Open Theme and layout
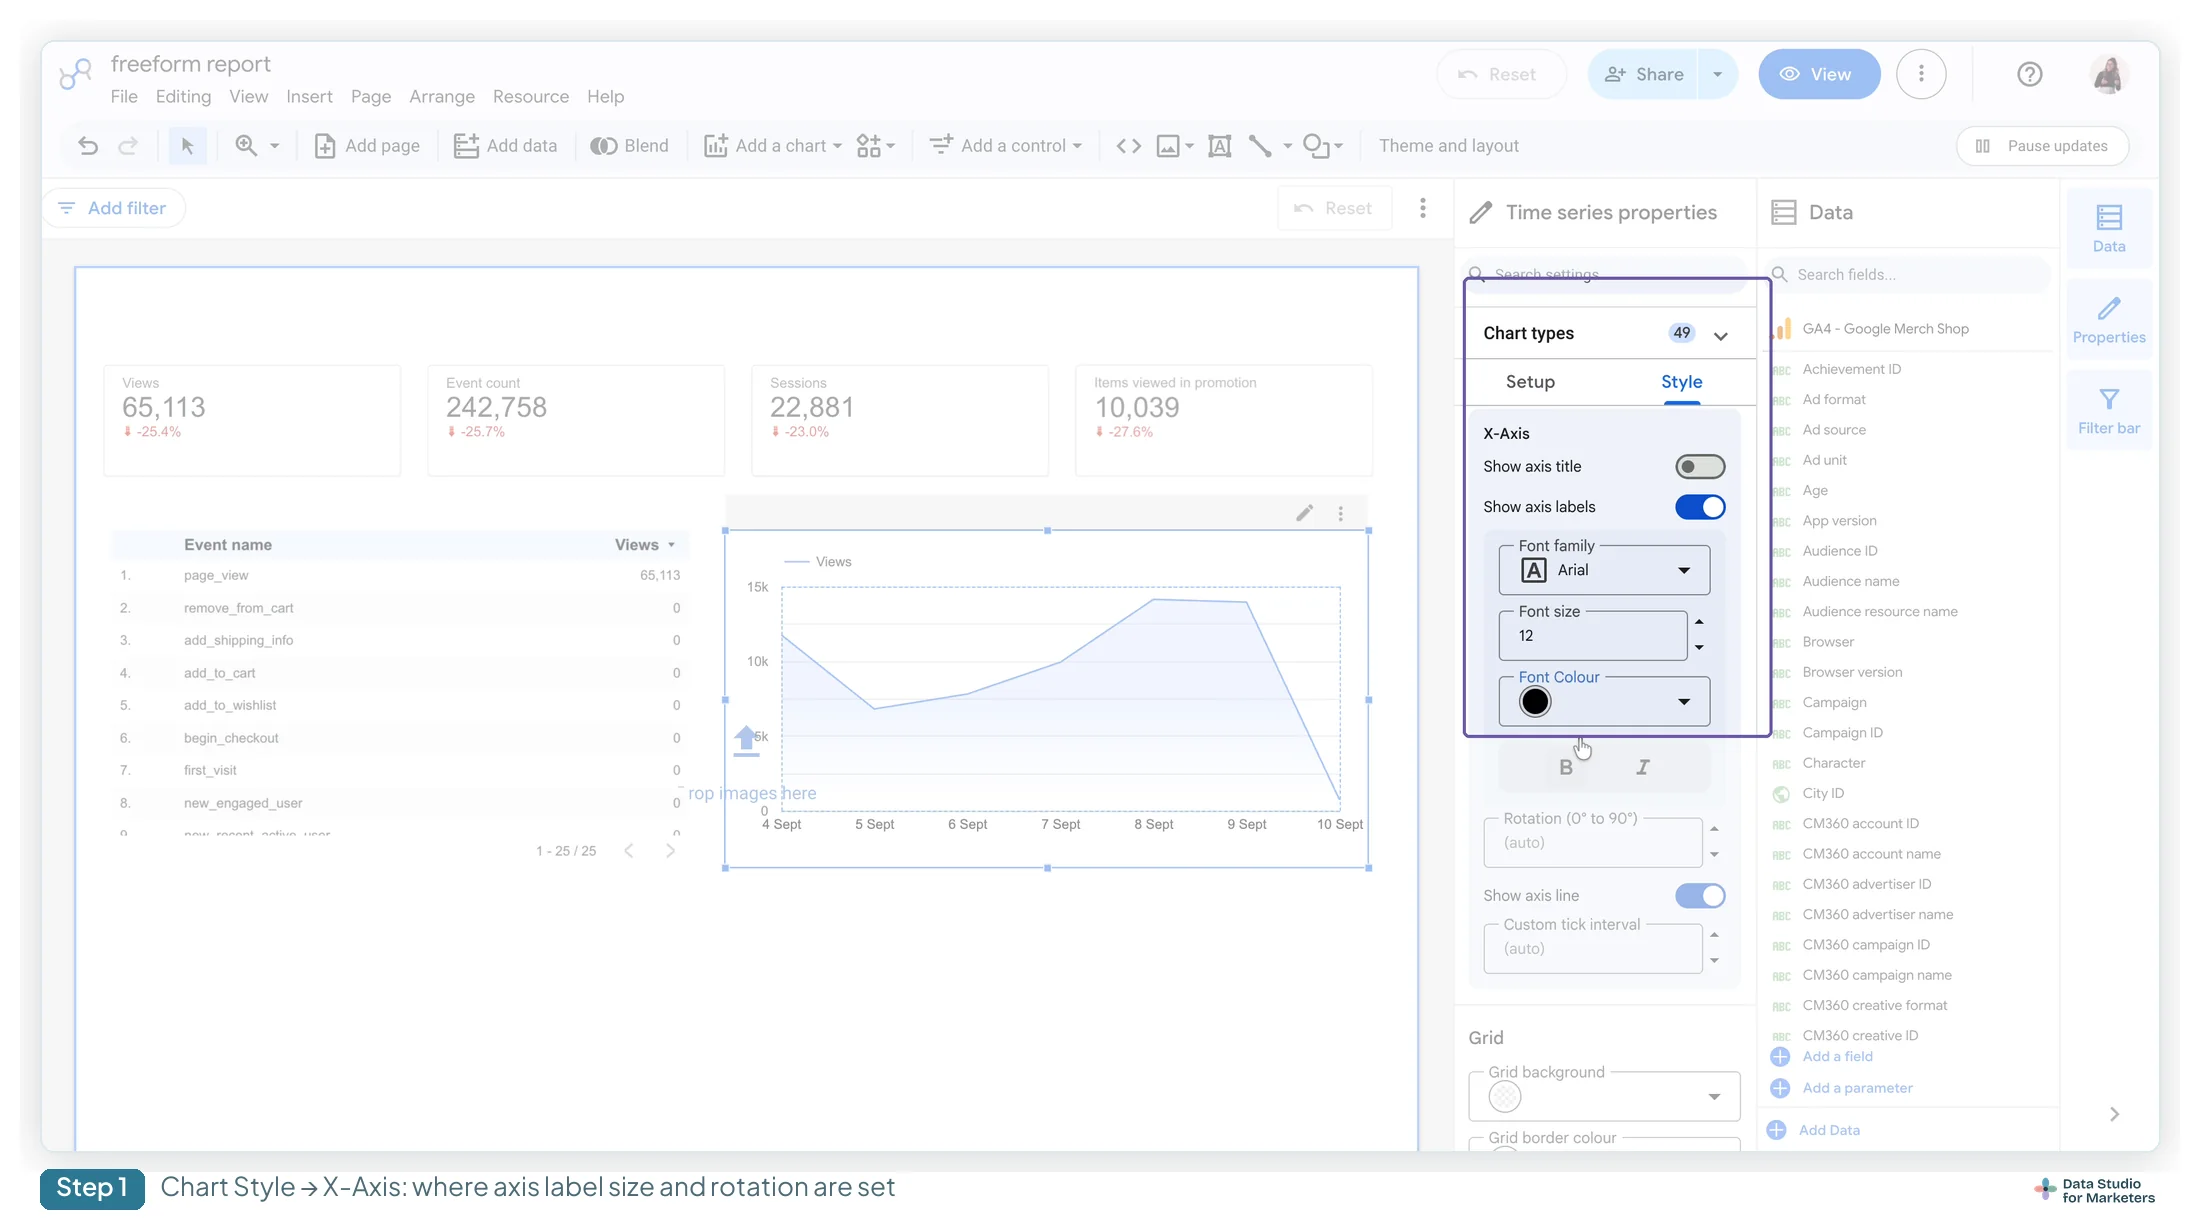The image size is (2200, 1226). click(x=1449, y=146)
